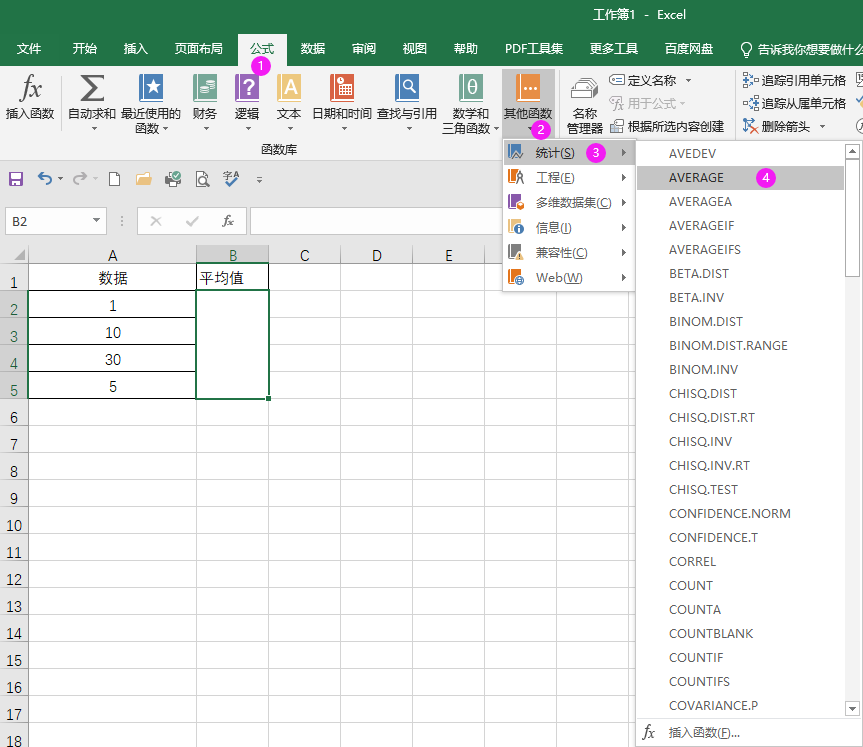This screenshot has height=747, width=863.
Task: Click the cell labeled 平均值
Action: pyautogui.click(x=232, y=278)
